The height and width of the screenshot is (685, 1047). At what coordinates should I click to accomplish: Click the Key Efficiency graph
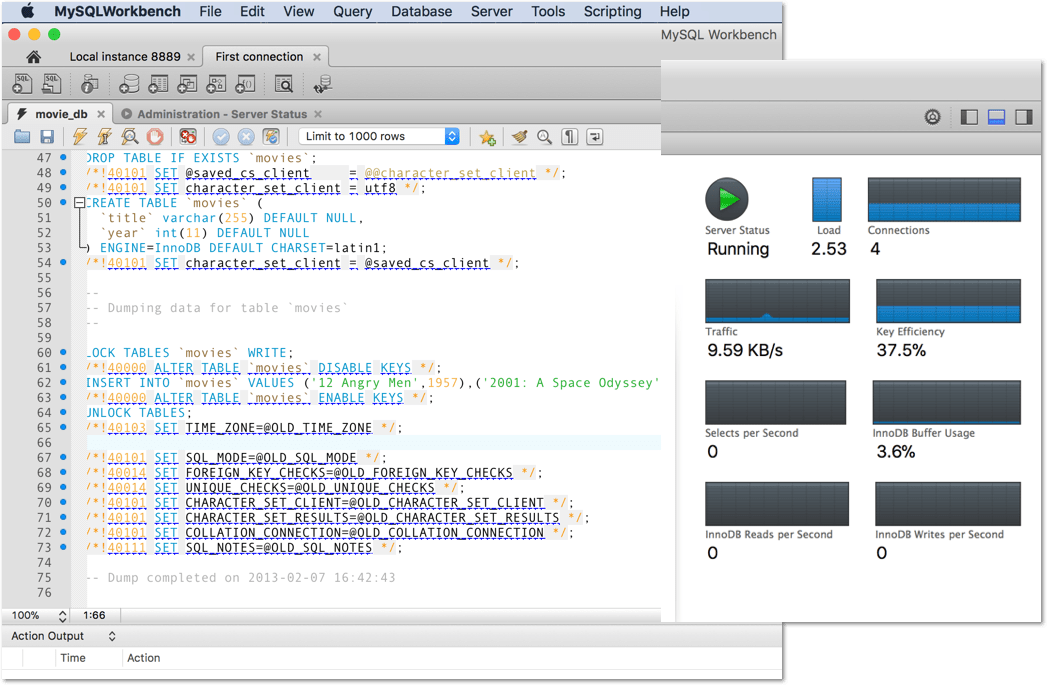click(x=948, y=301)
